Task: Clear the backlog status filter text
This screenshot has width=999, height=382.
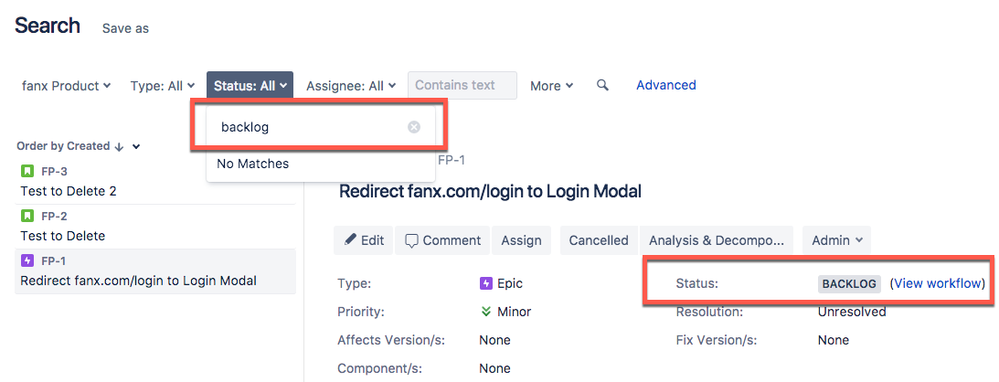Action: click(414, 127)
